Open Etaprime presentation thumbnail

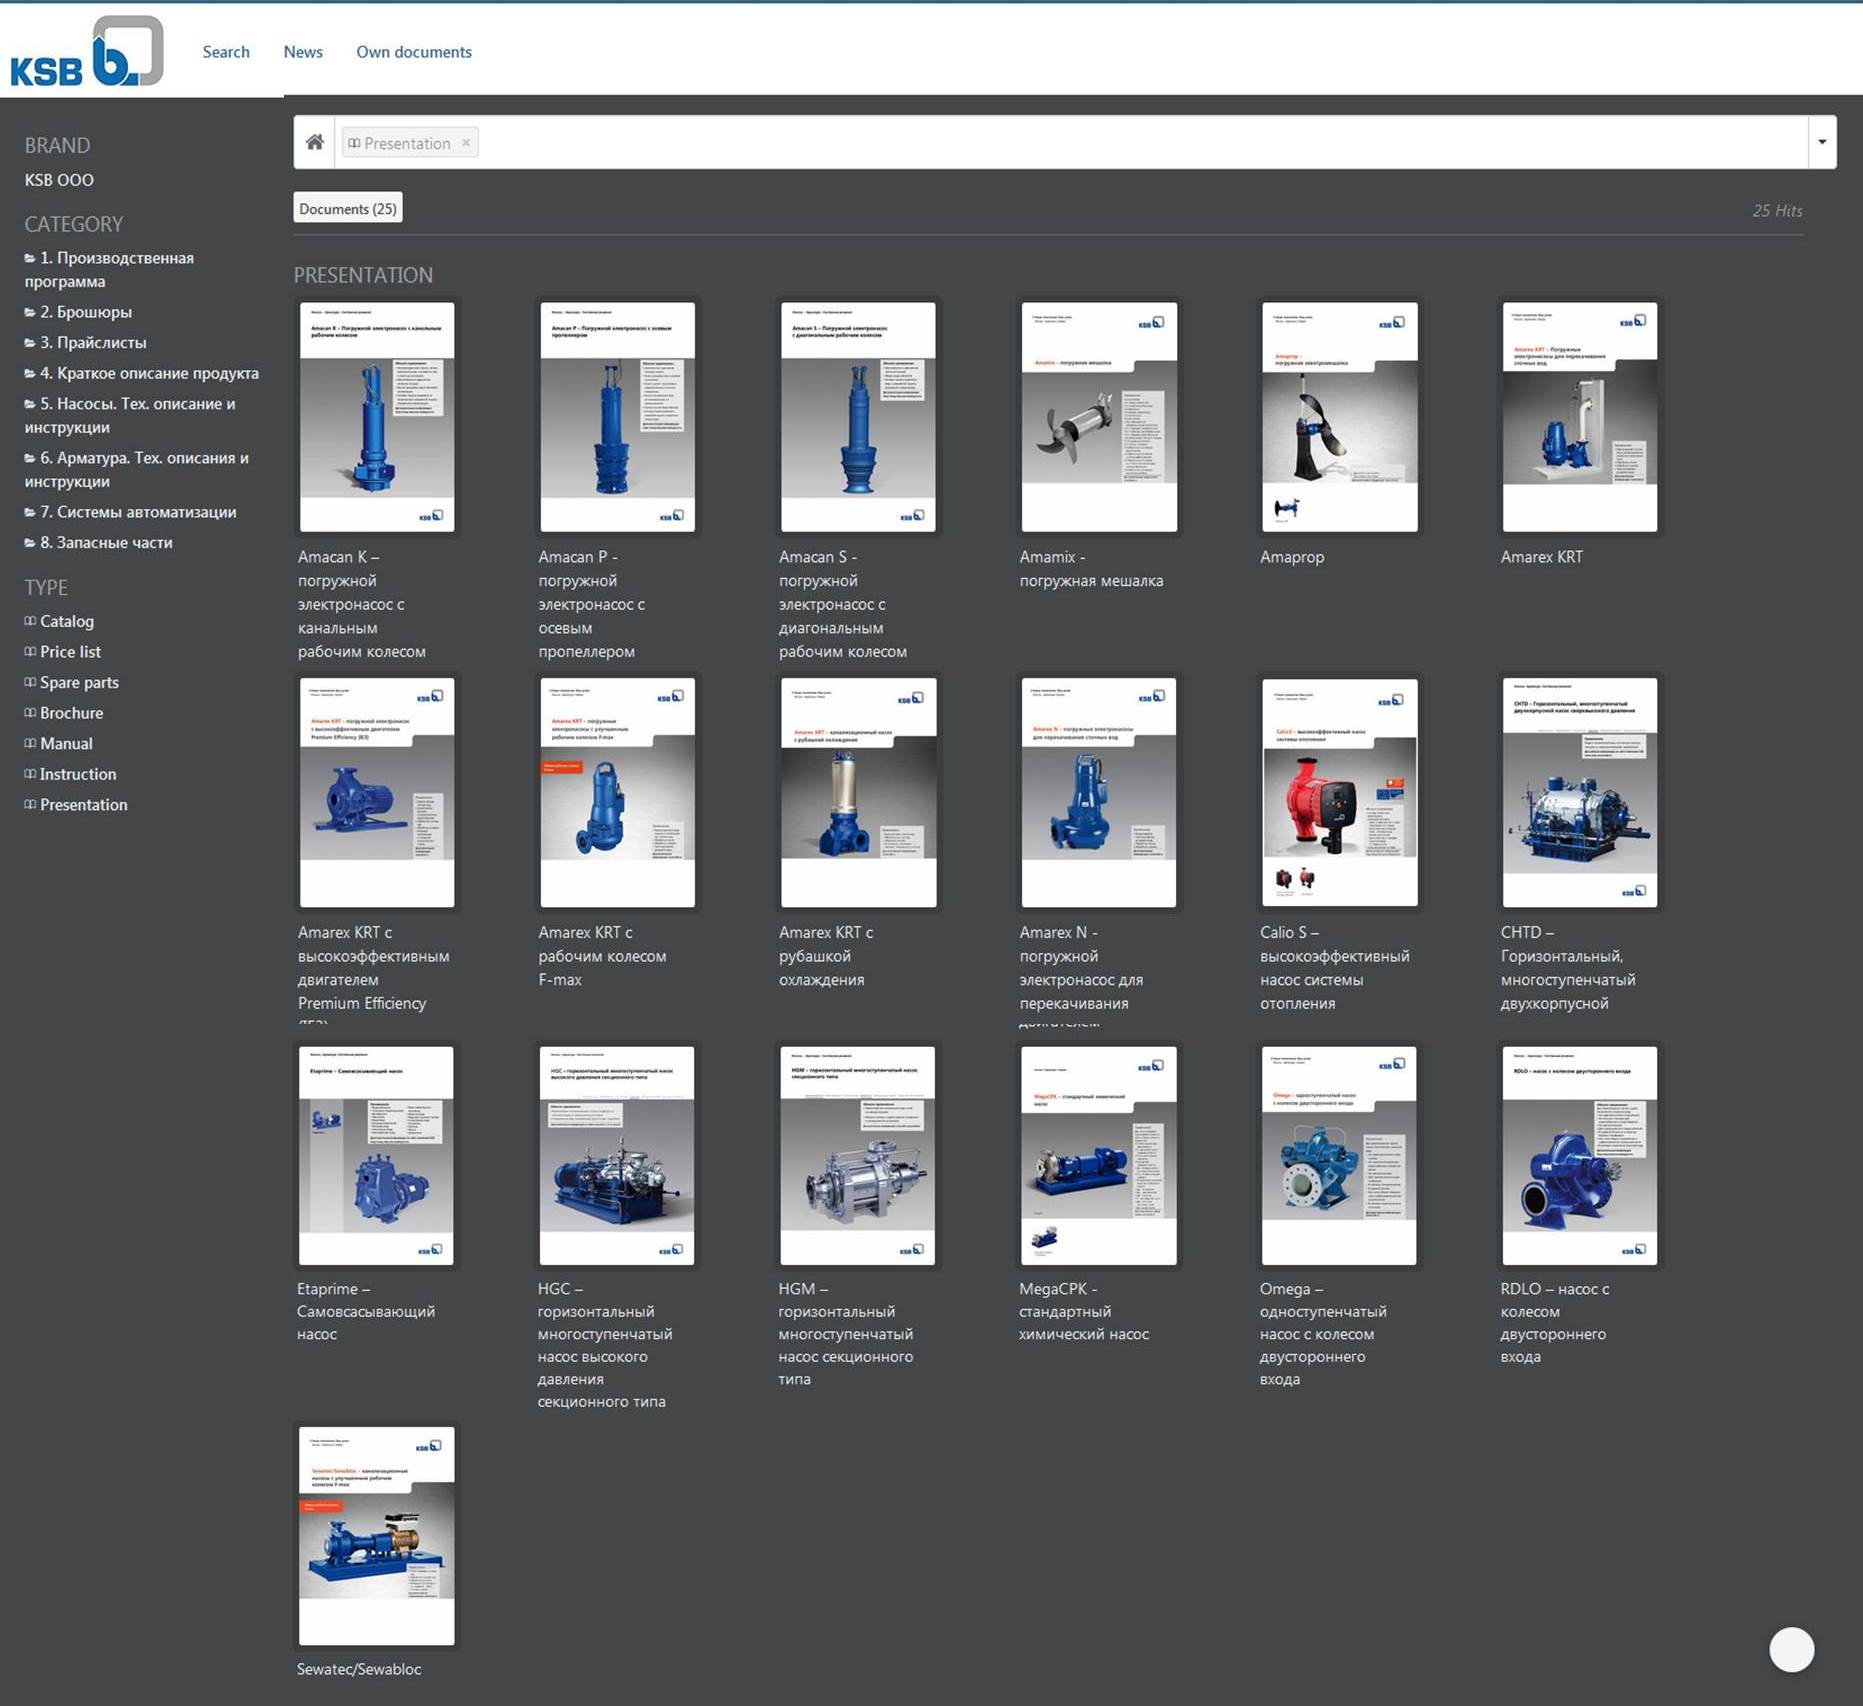[376, 1156]
